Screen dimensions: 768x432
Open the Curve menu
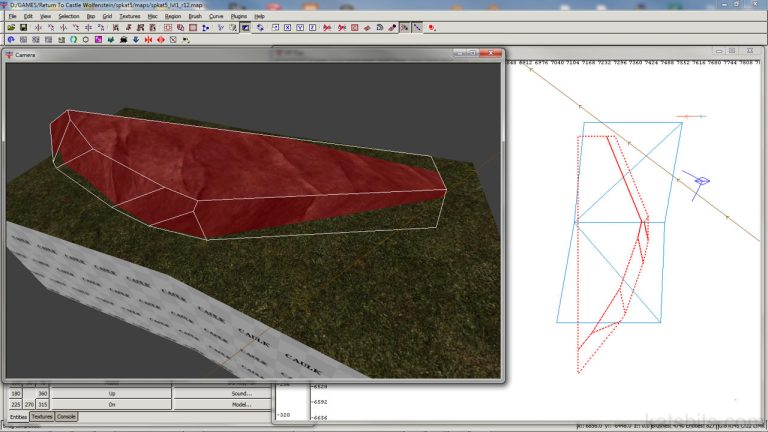click(216, 17)
